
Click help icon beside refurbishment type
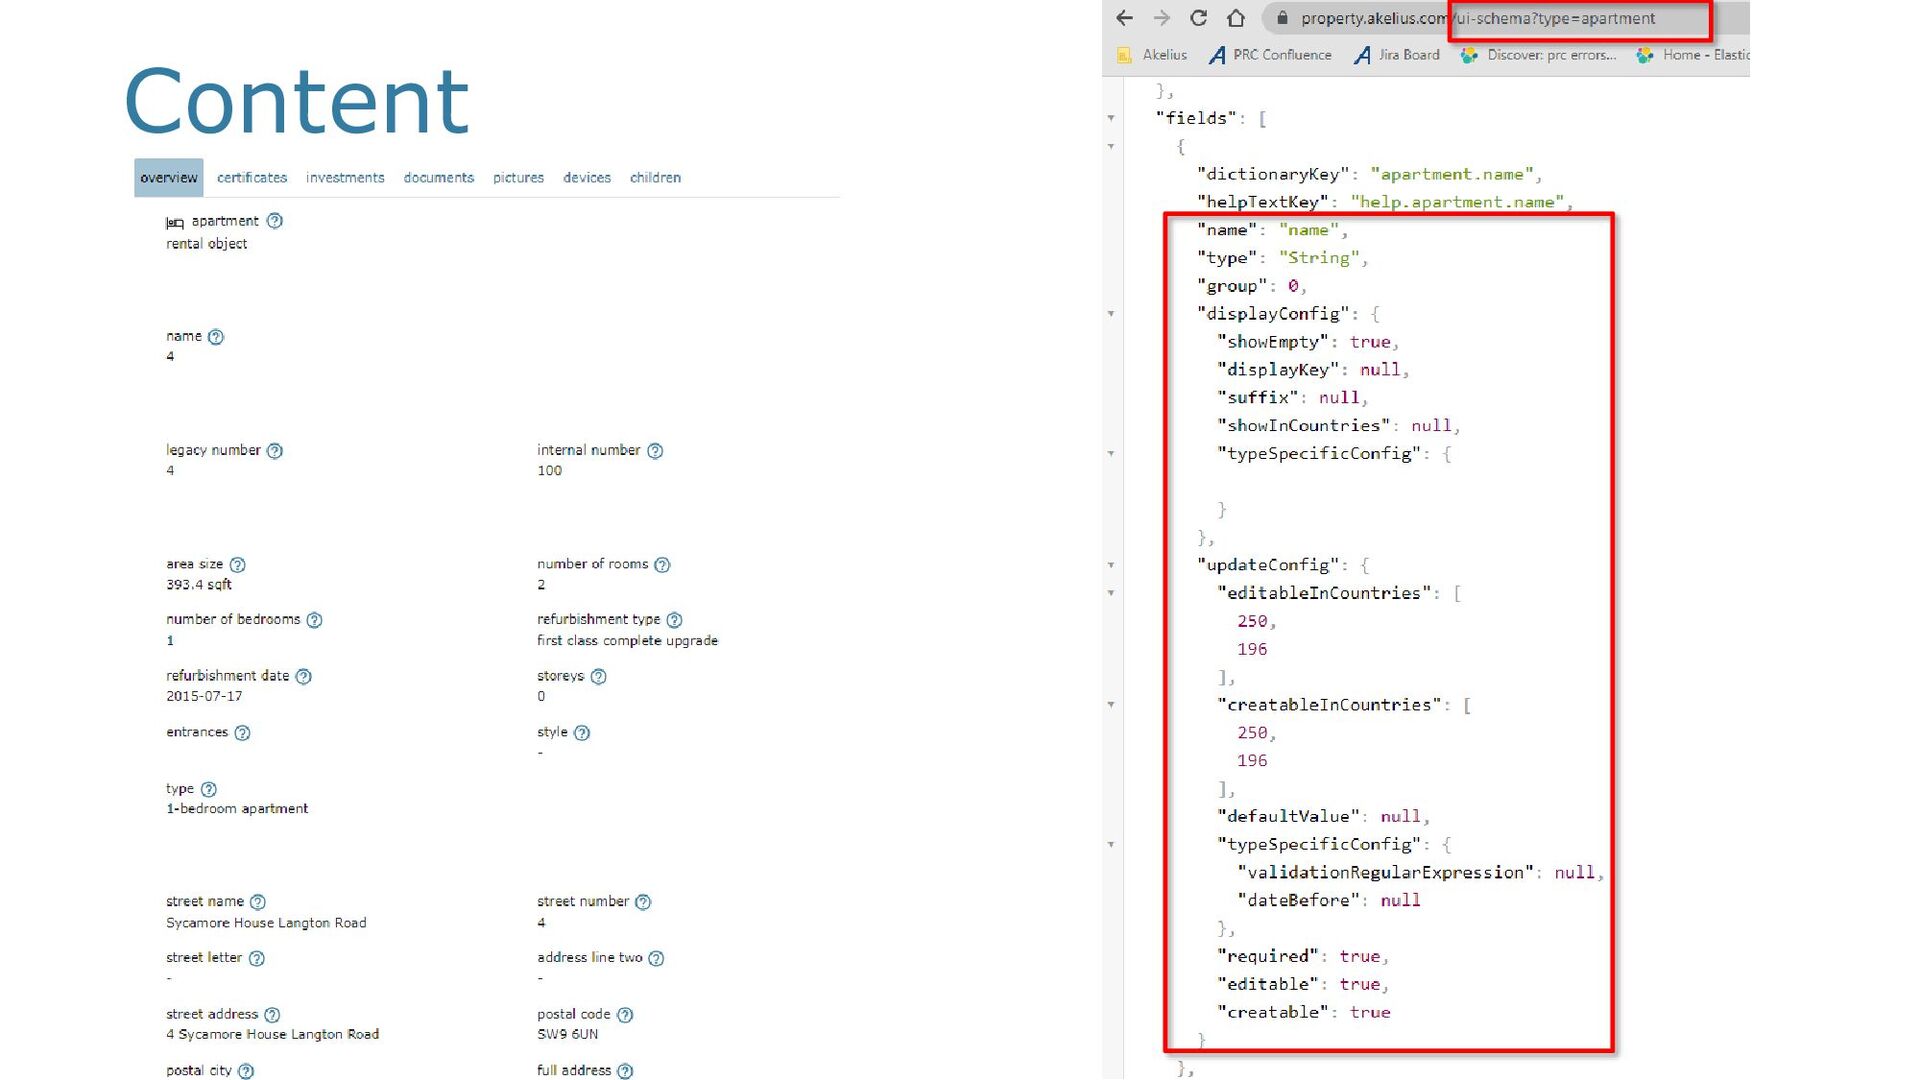coord(674,620)
